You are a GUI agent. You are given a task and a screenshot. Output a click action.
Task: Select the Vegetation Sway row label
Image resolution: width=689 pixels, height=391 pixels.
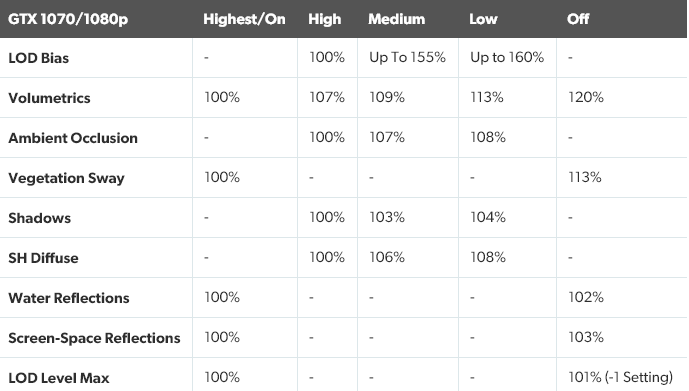tap(66, 178)
